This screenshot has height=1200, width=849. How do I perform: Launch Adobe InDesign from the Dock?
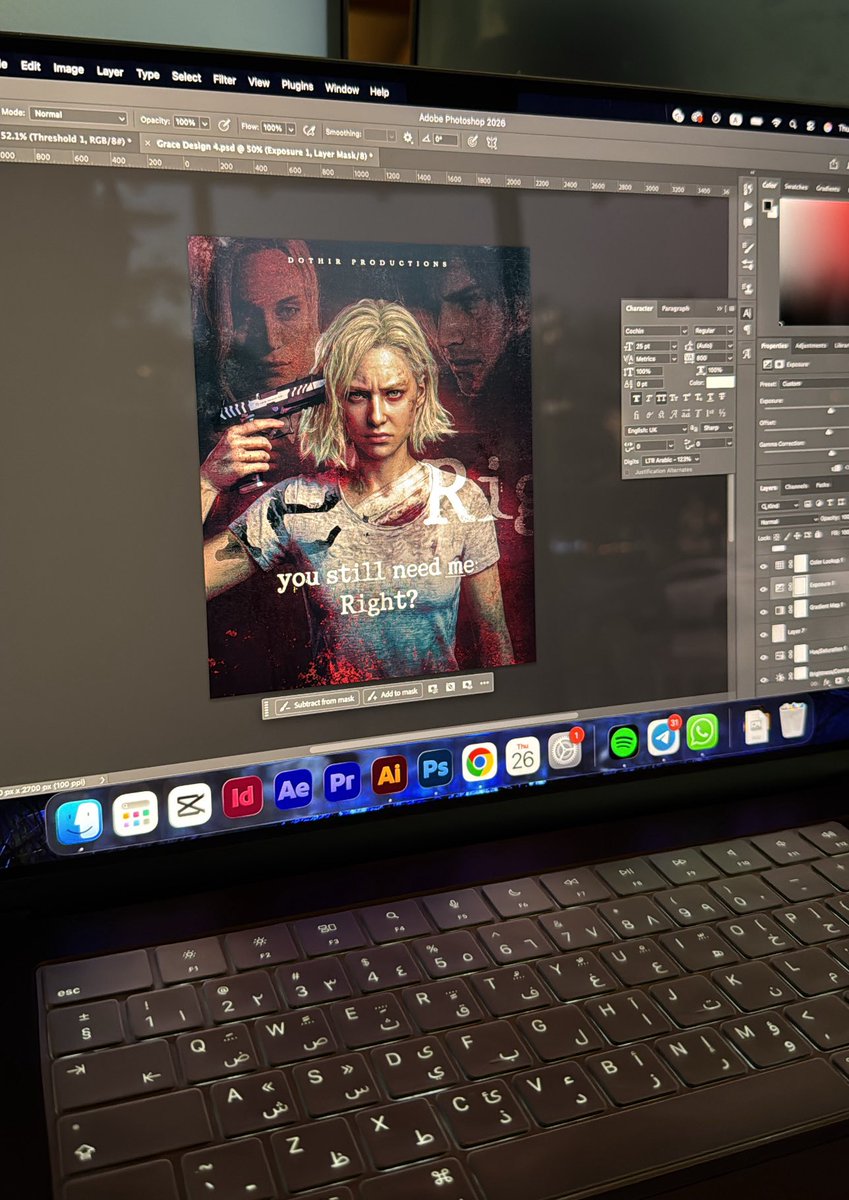pos(242,795)
